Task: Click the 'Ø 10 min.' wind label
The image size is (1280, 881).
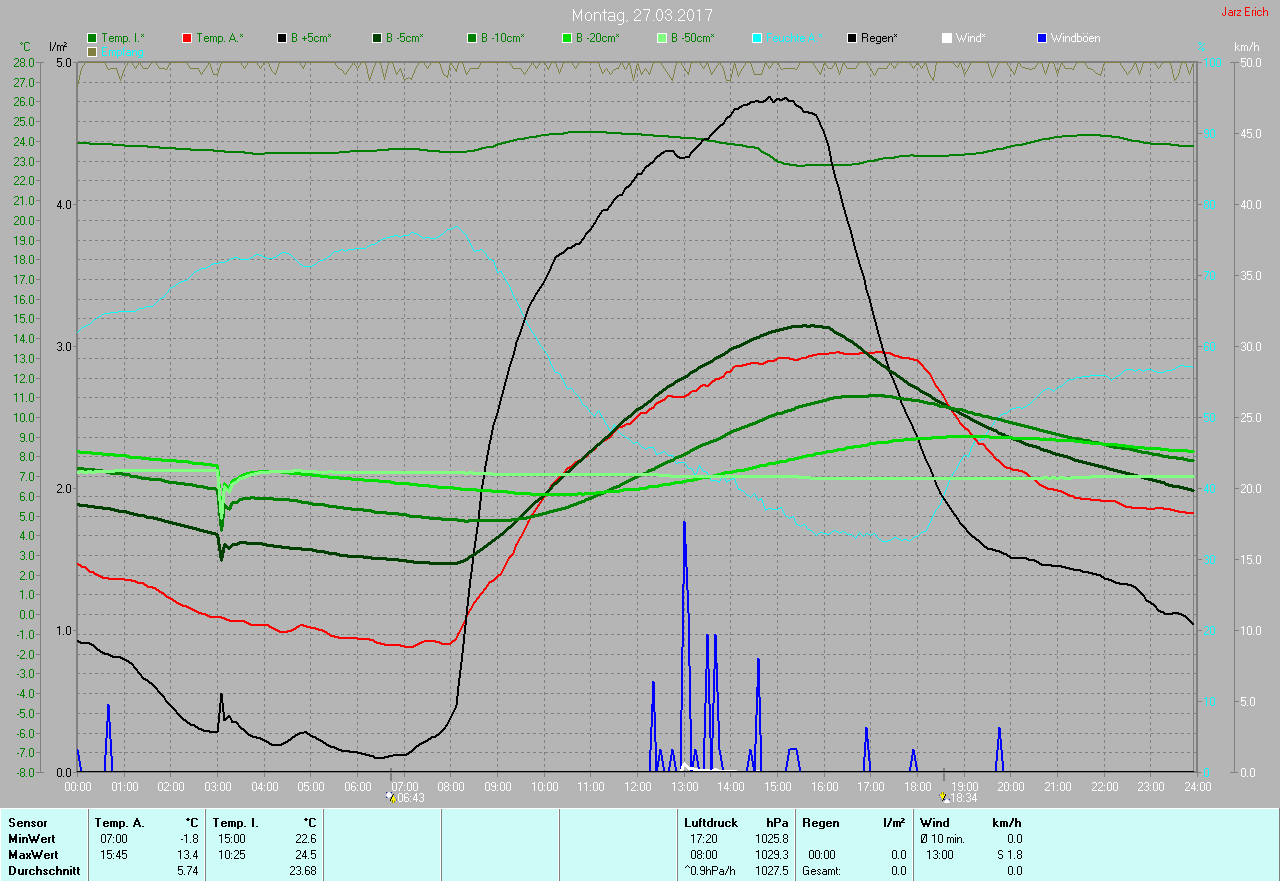Action: click(x=943, y=839)
